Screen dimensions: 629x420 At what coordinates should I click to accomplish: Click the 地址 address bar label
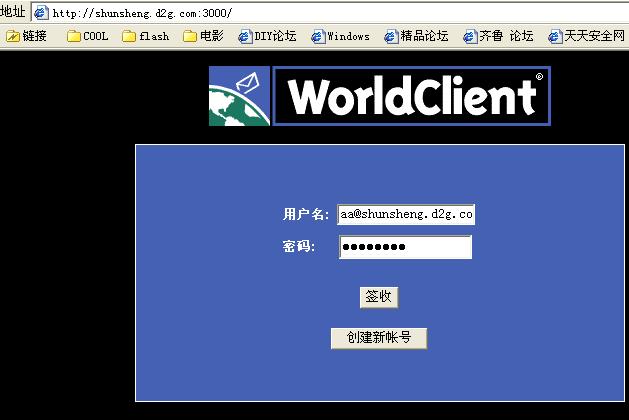(13, 13)
